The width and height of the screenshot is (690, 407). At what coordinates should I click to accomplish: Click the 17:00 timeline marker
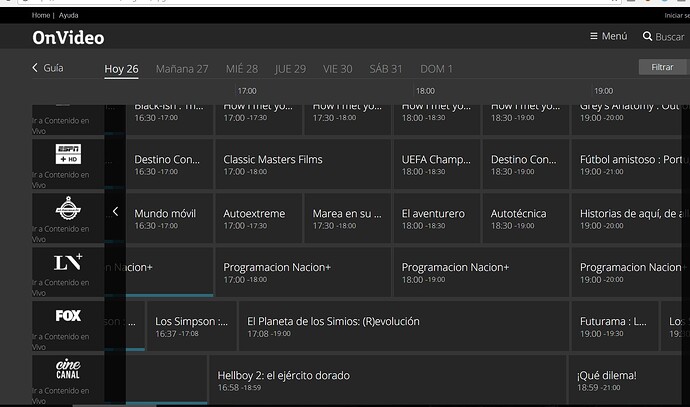click(247, 91)
